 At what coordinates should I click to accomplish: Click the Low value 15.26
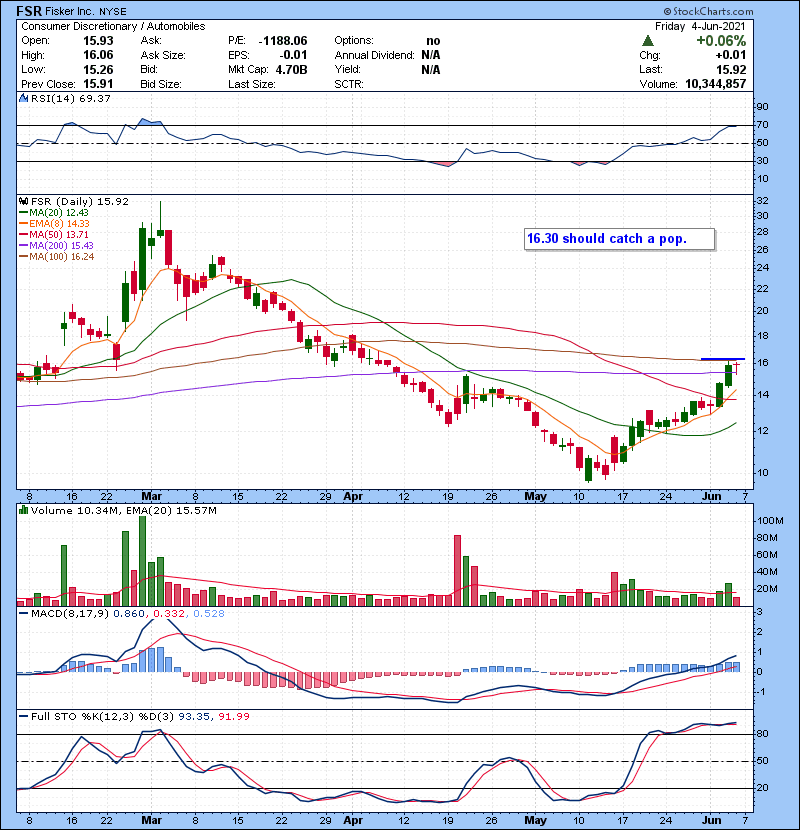tap(98, 69)
